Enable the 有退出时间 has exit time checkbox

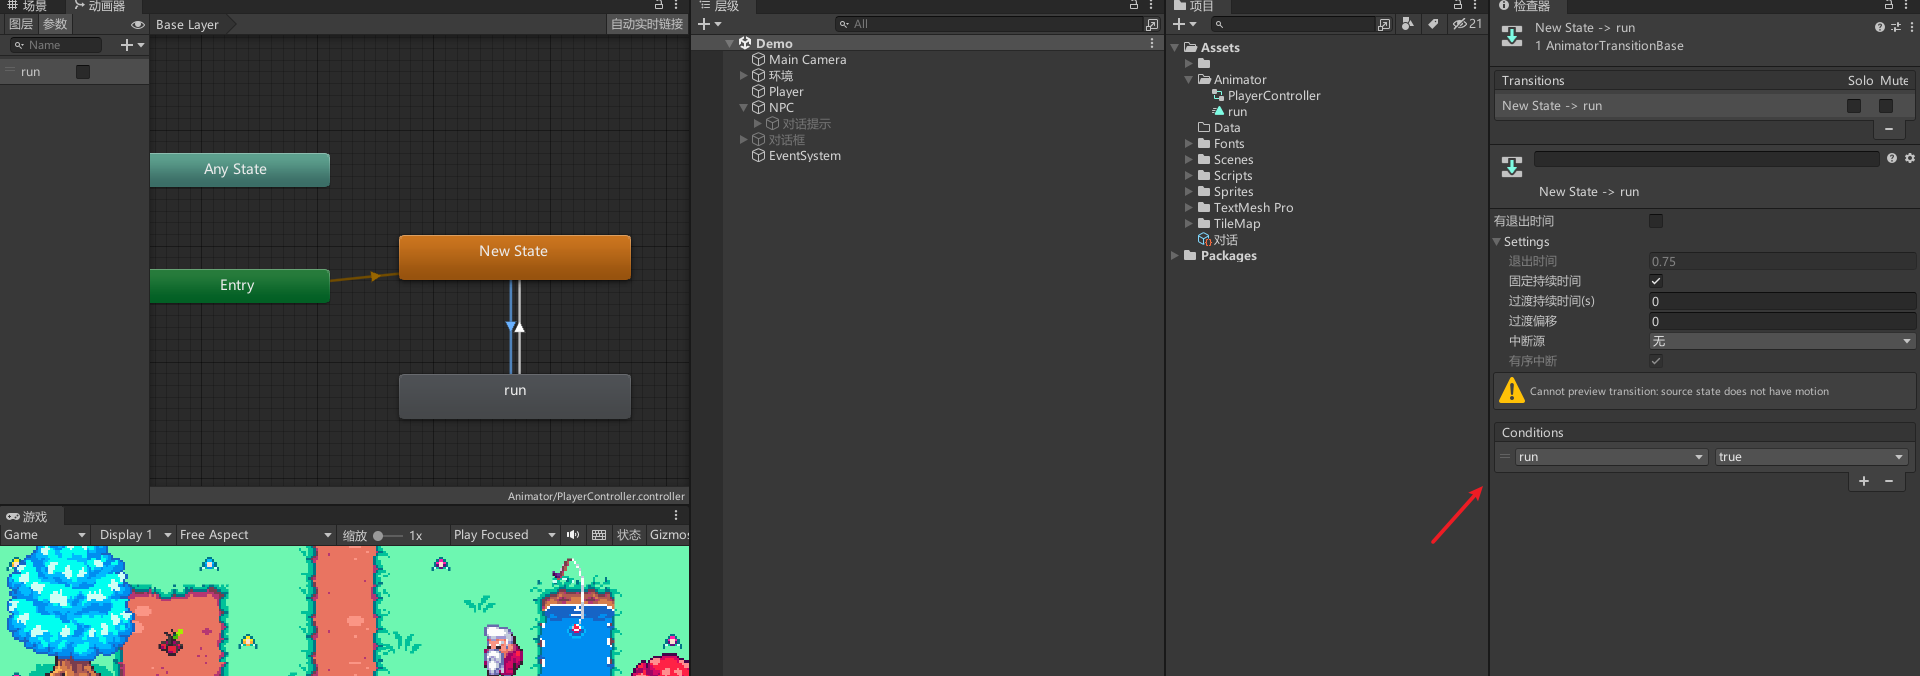coord(1656,221)
